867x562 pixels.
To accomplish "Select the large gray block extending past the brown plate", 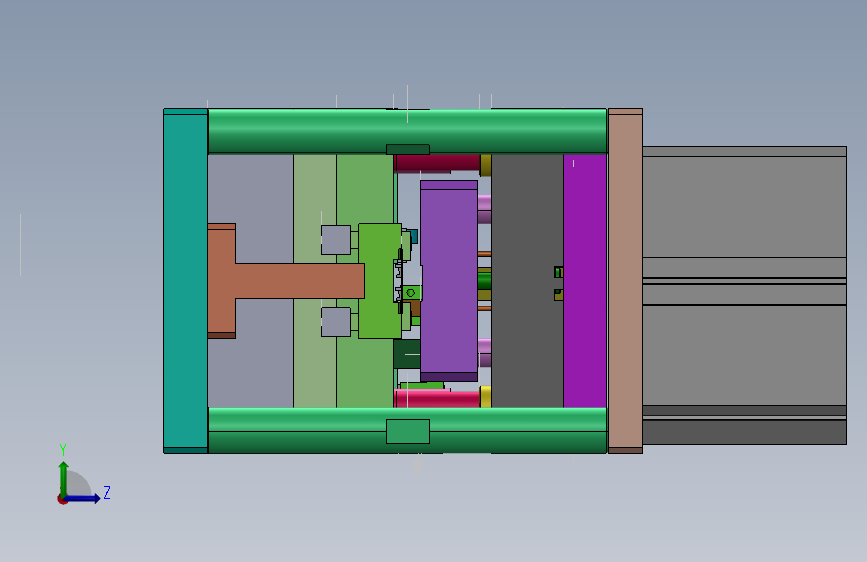I will pos(744,295).
